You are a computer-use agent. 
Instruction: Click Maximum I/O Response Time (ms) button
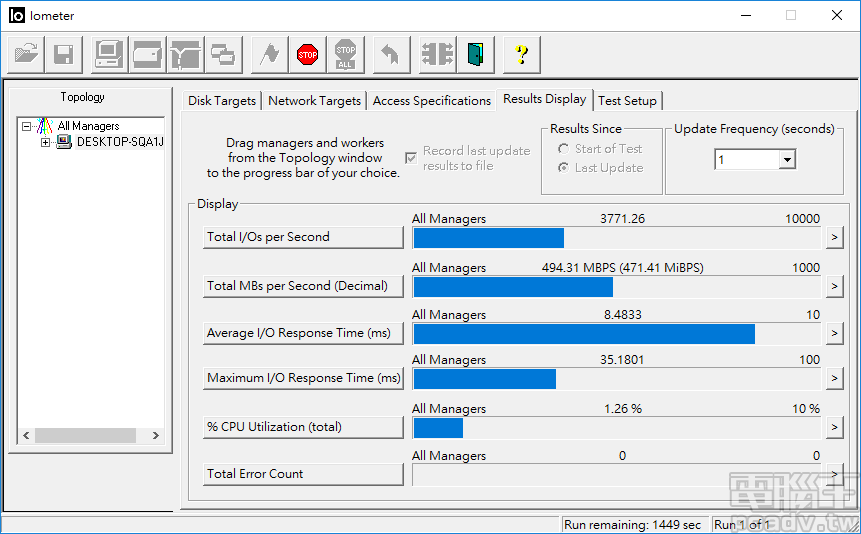tap(303, 379)
